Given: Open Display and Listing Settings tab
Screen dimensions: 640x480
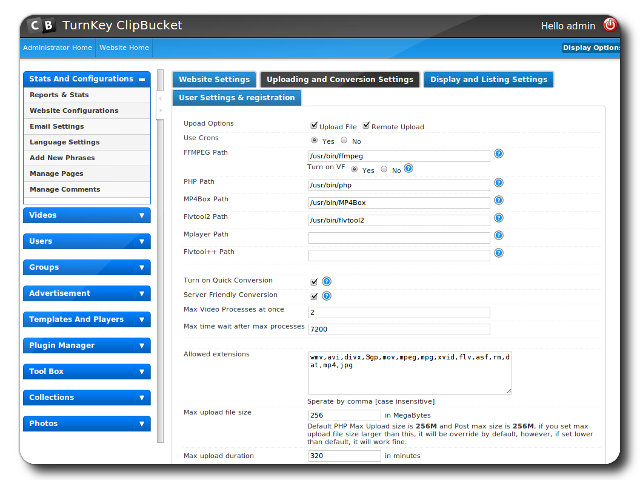Looking at the screenshot, I should 488,79.
